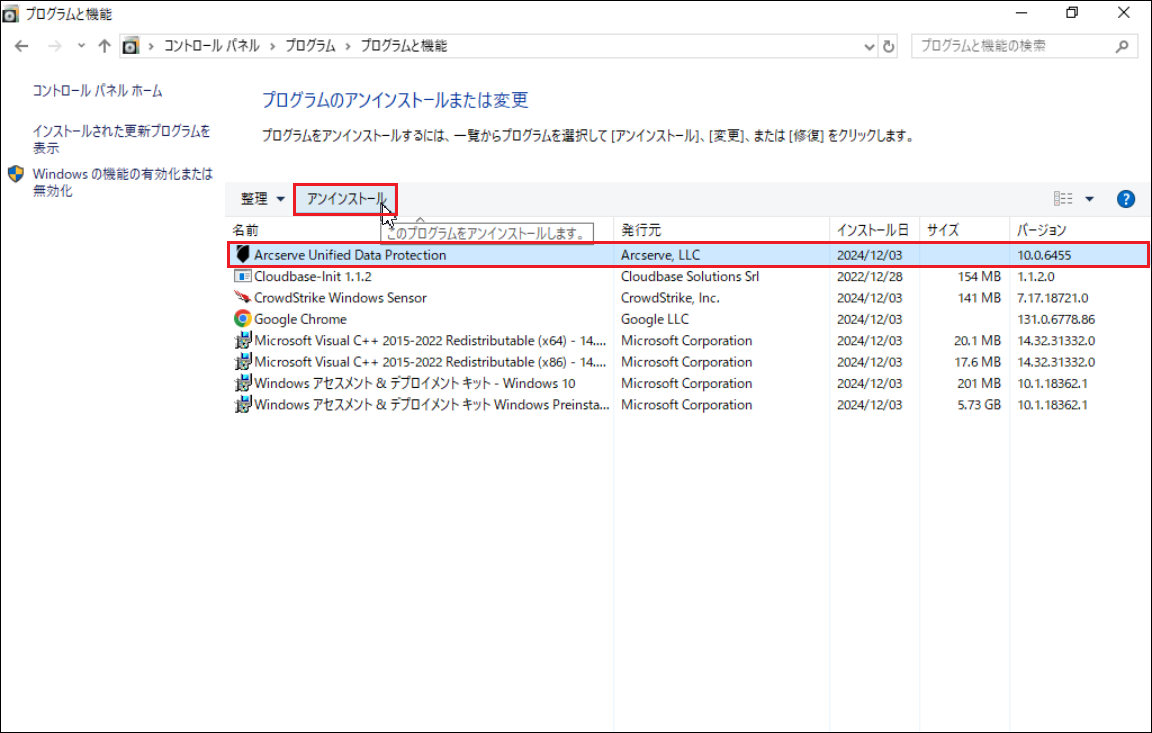The height and width of the screenshot is (733, 1152).
Task: Select Cloudbase-Init 1.1.2 entry
Action: [312, 277]
